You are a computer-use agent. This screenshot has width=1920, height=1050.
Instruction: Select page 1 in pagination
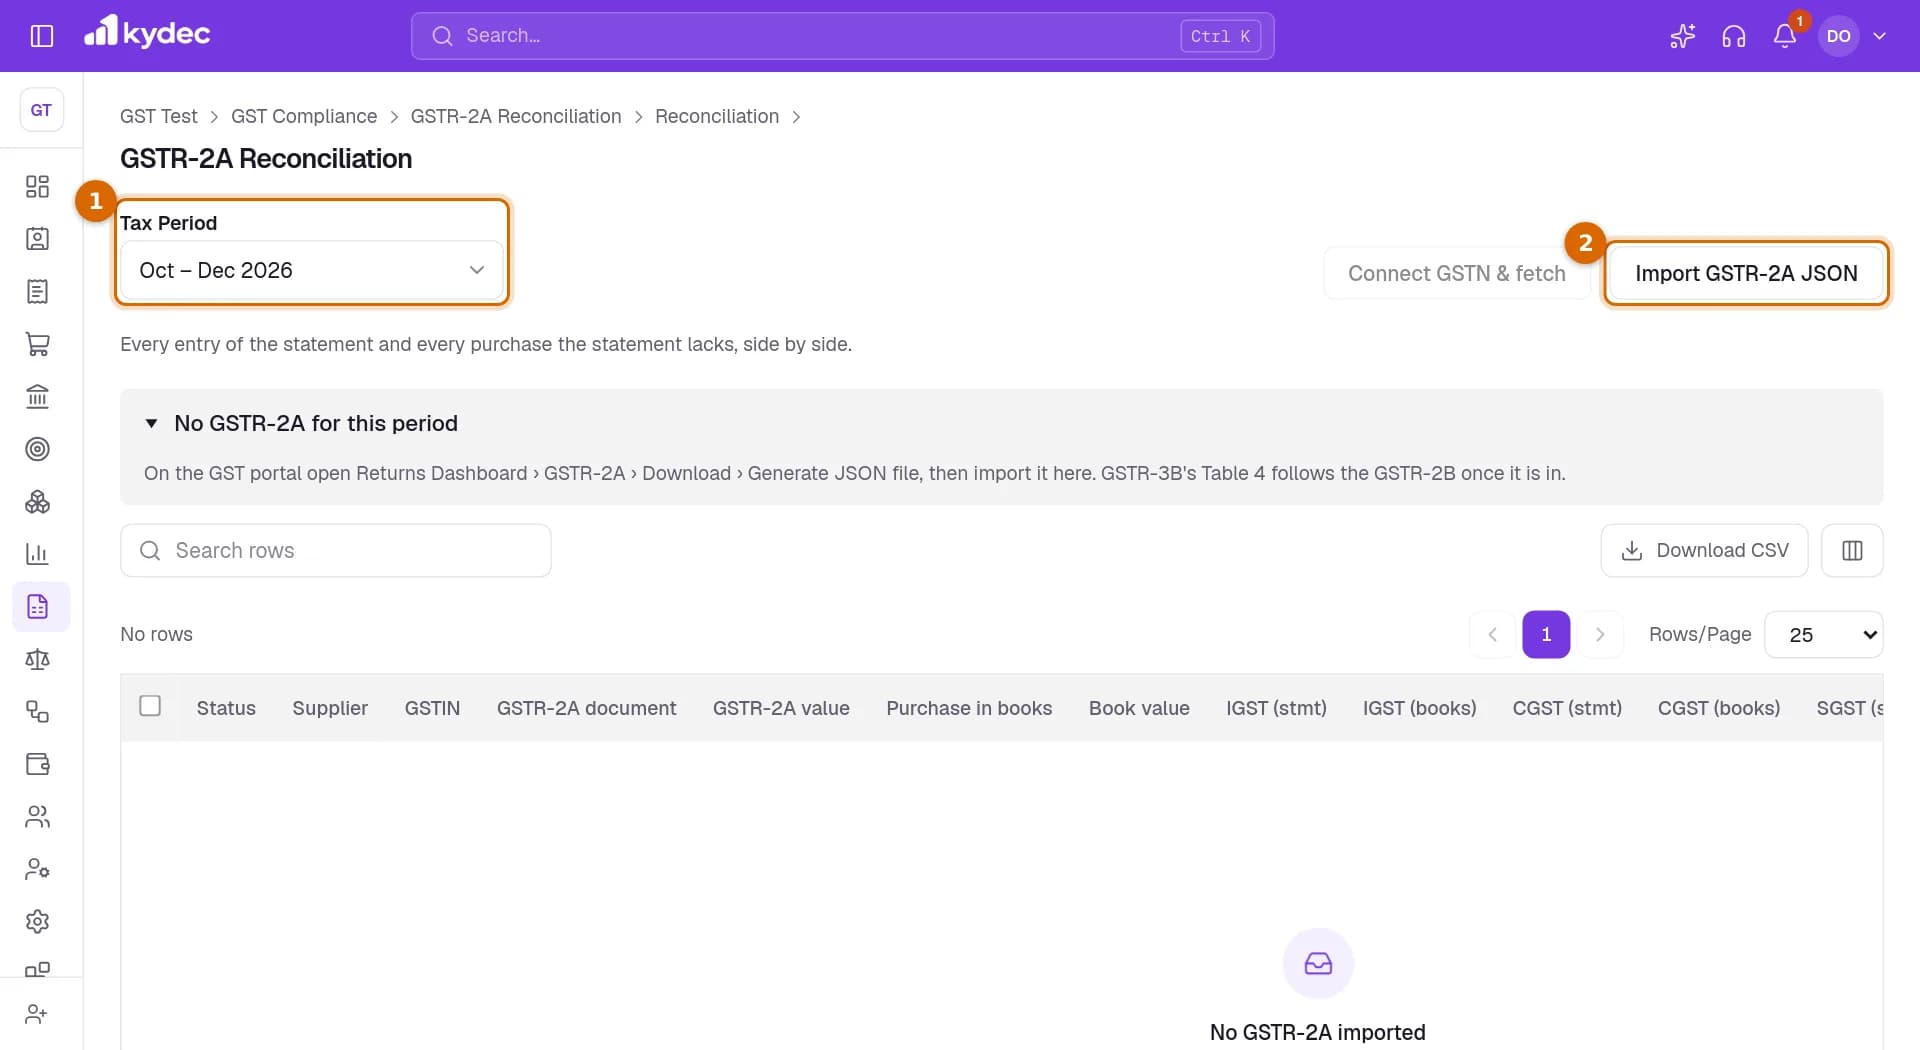[1546, 635]
